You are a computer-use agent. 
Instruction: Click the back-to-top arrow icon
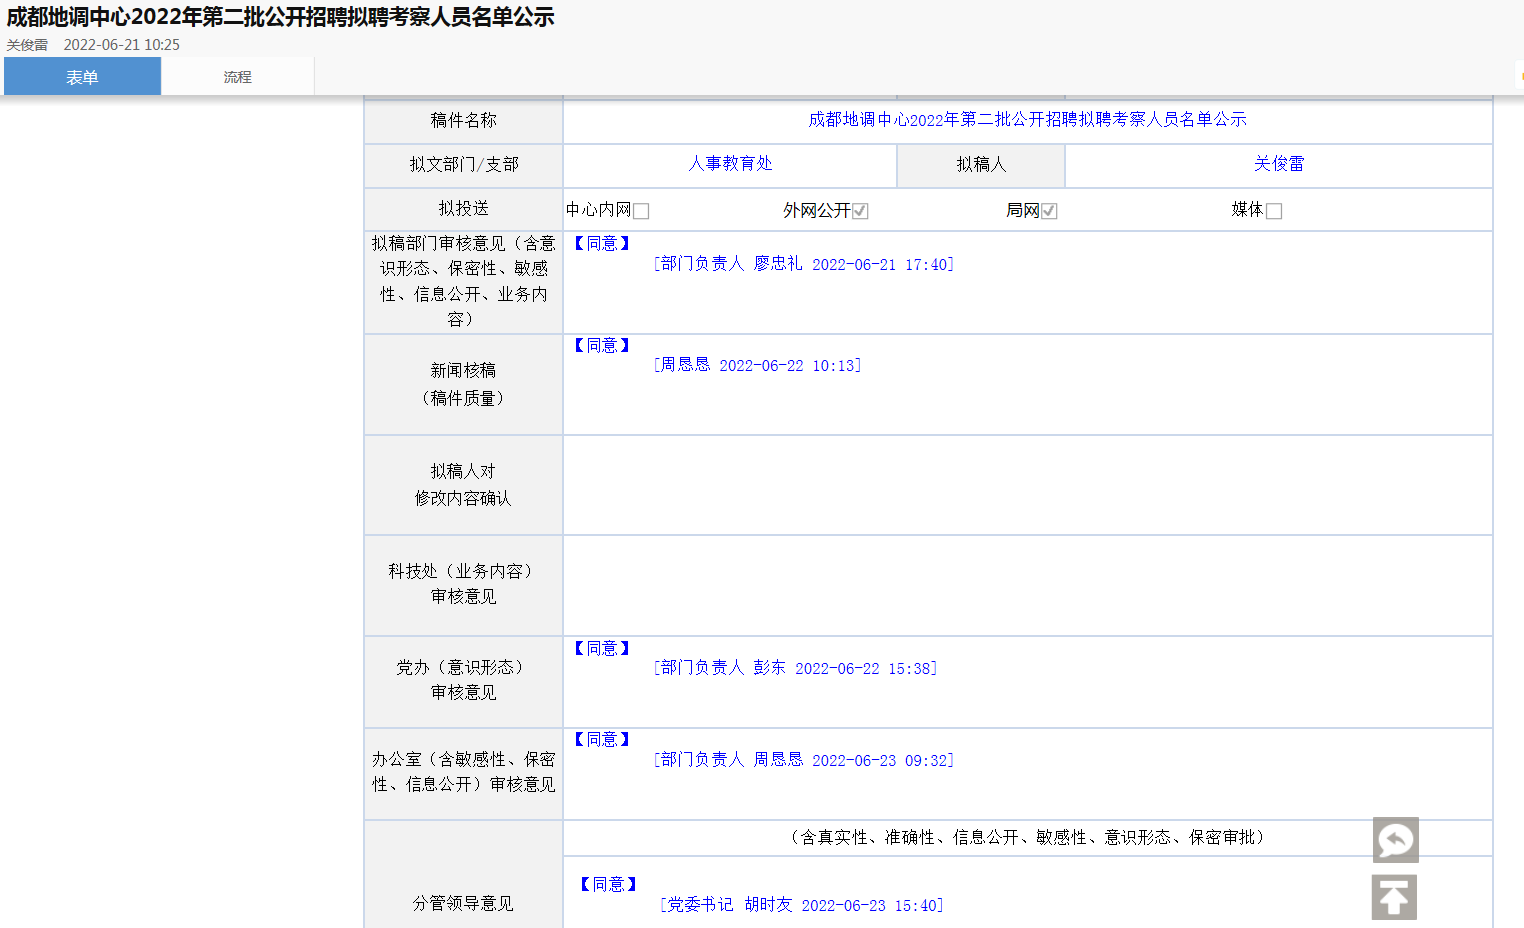click(x=1394, y=897)
